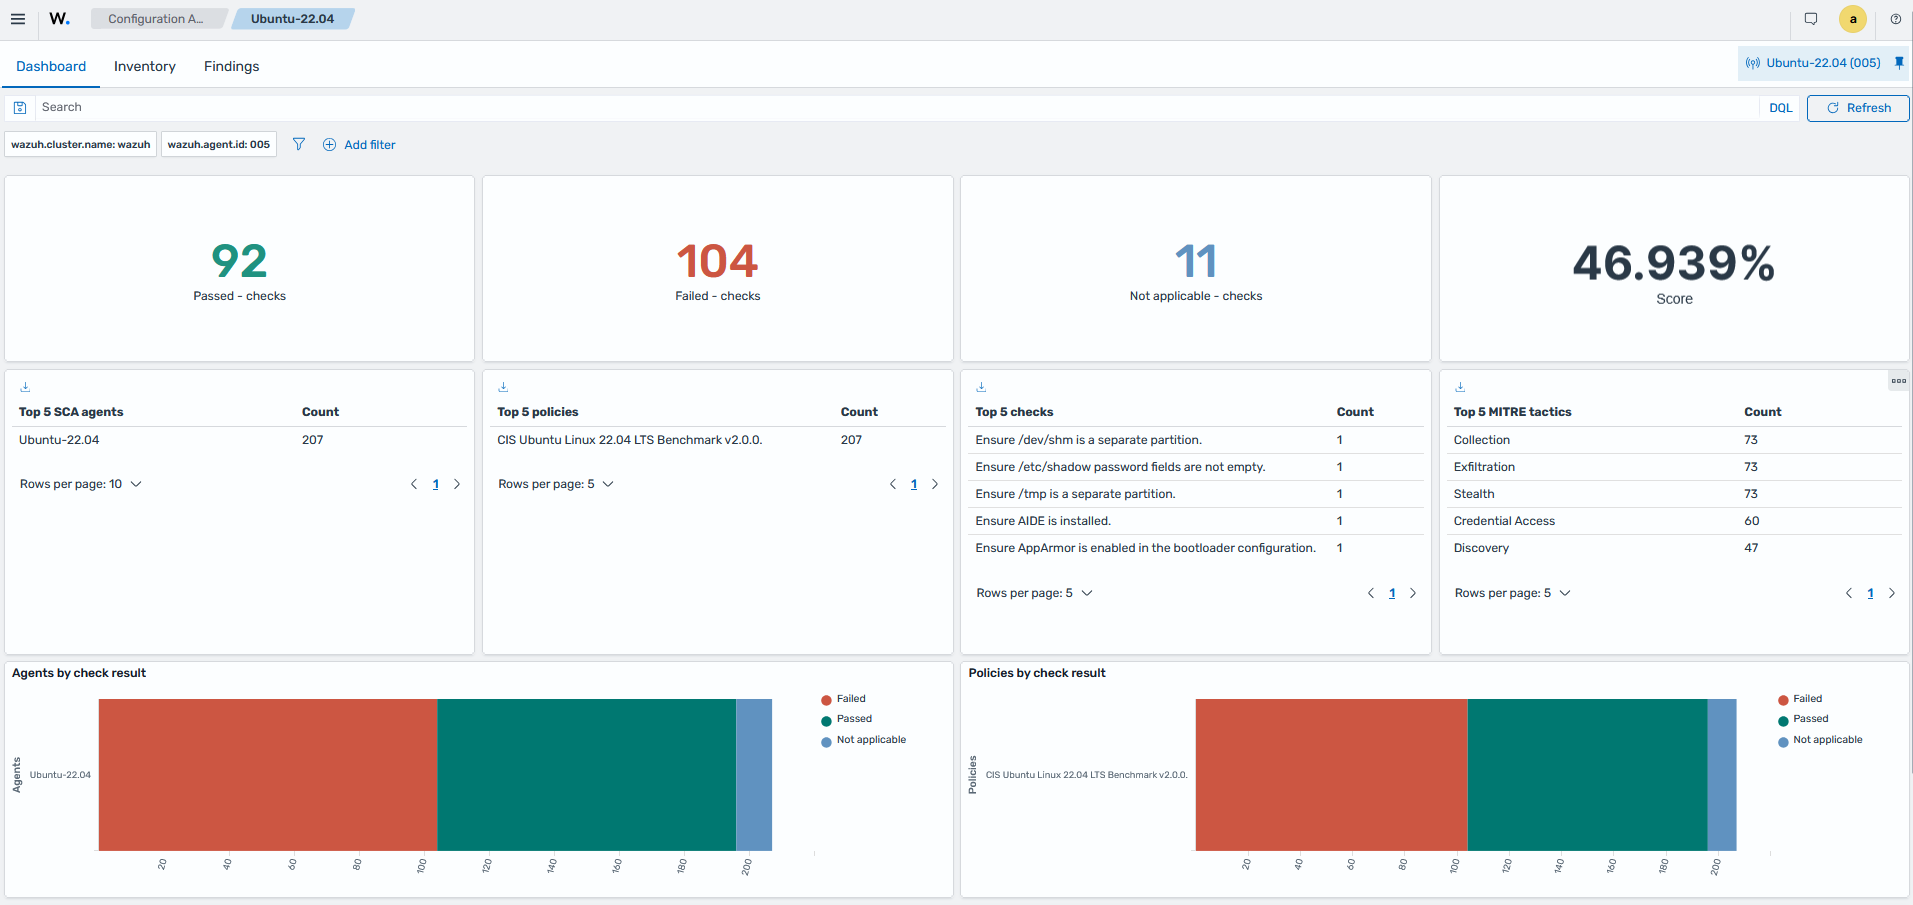The width and height of the screenshot is (1913, 905).
Task: Go to previous page in SCA agents table
Action: click(x=414, y=484)
